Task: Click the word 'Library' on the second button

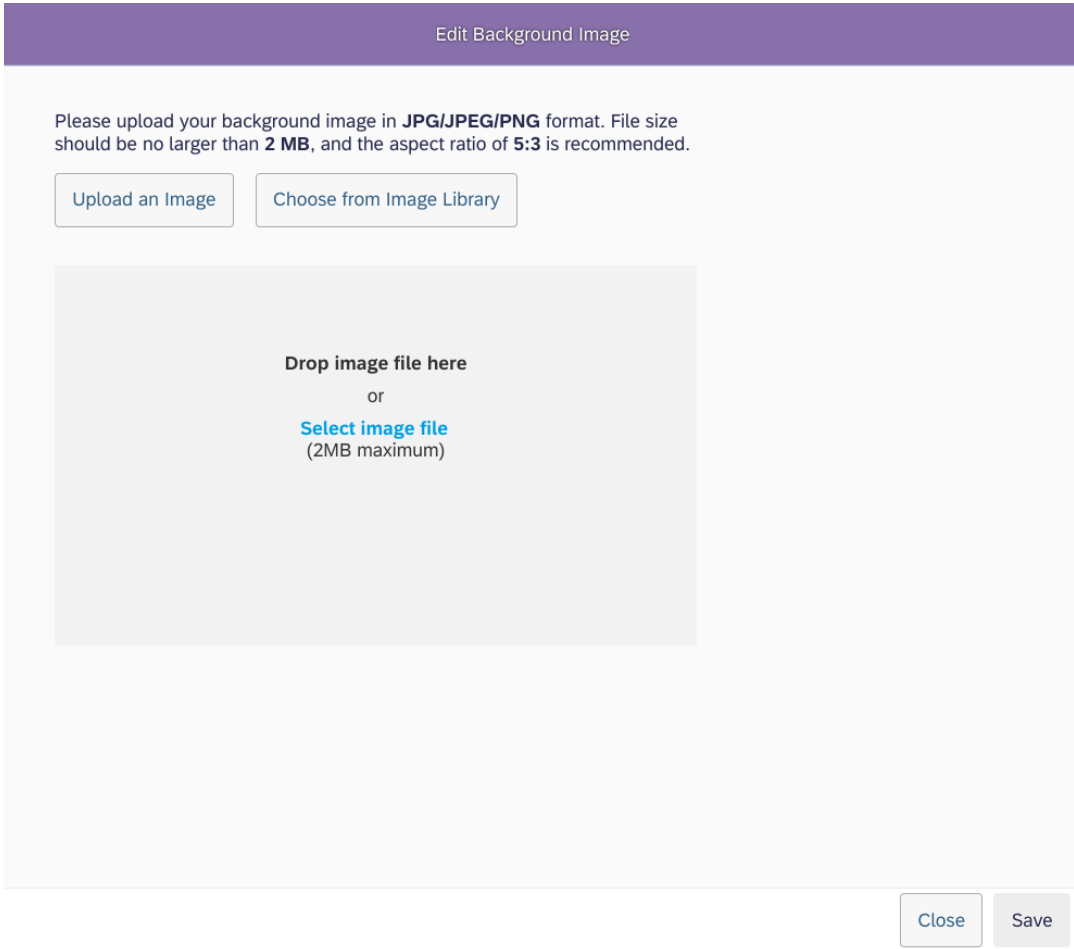Action: tap(470, 200)
